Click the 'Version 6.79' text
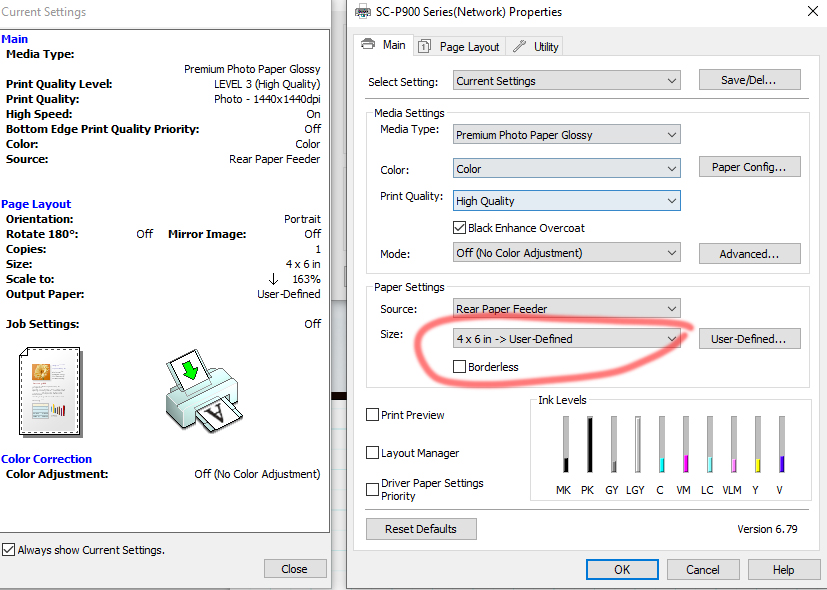The height and width of the screenshot is (590, 827). click(x=767, y=529)
